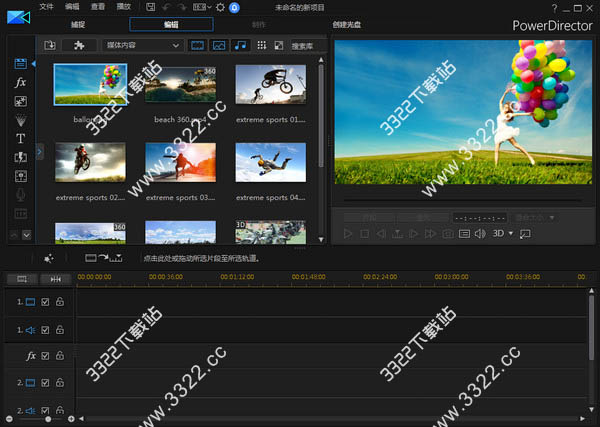Viewport: 600px width, 427px height.
Task: Open the 编辑 menu in the menu bar
Action: point(72,7)
